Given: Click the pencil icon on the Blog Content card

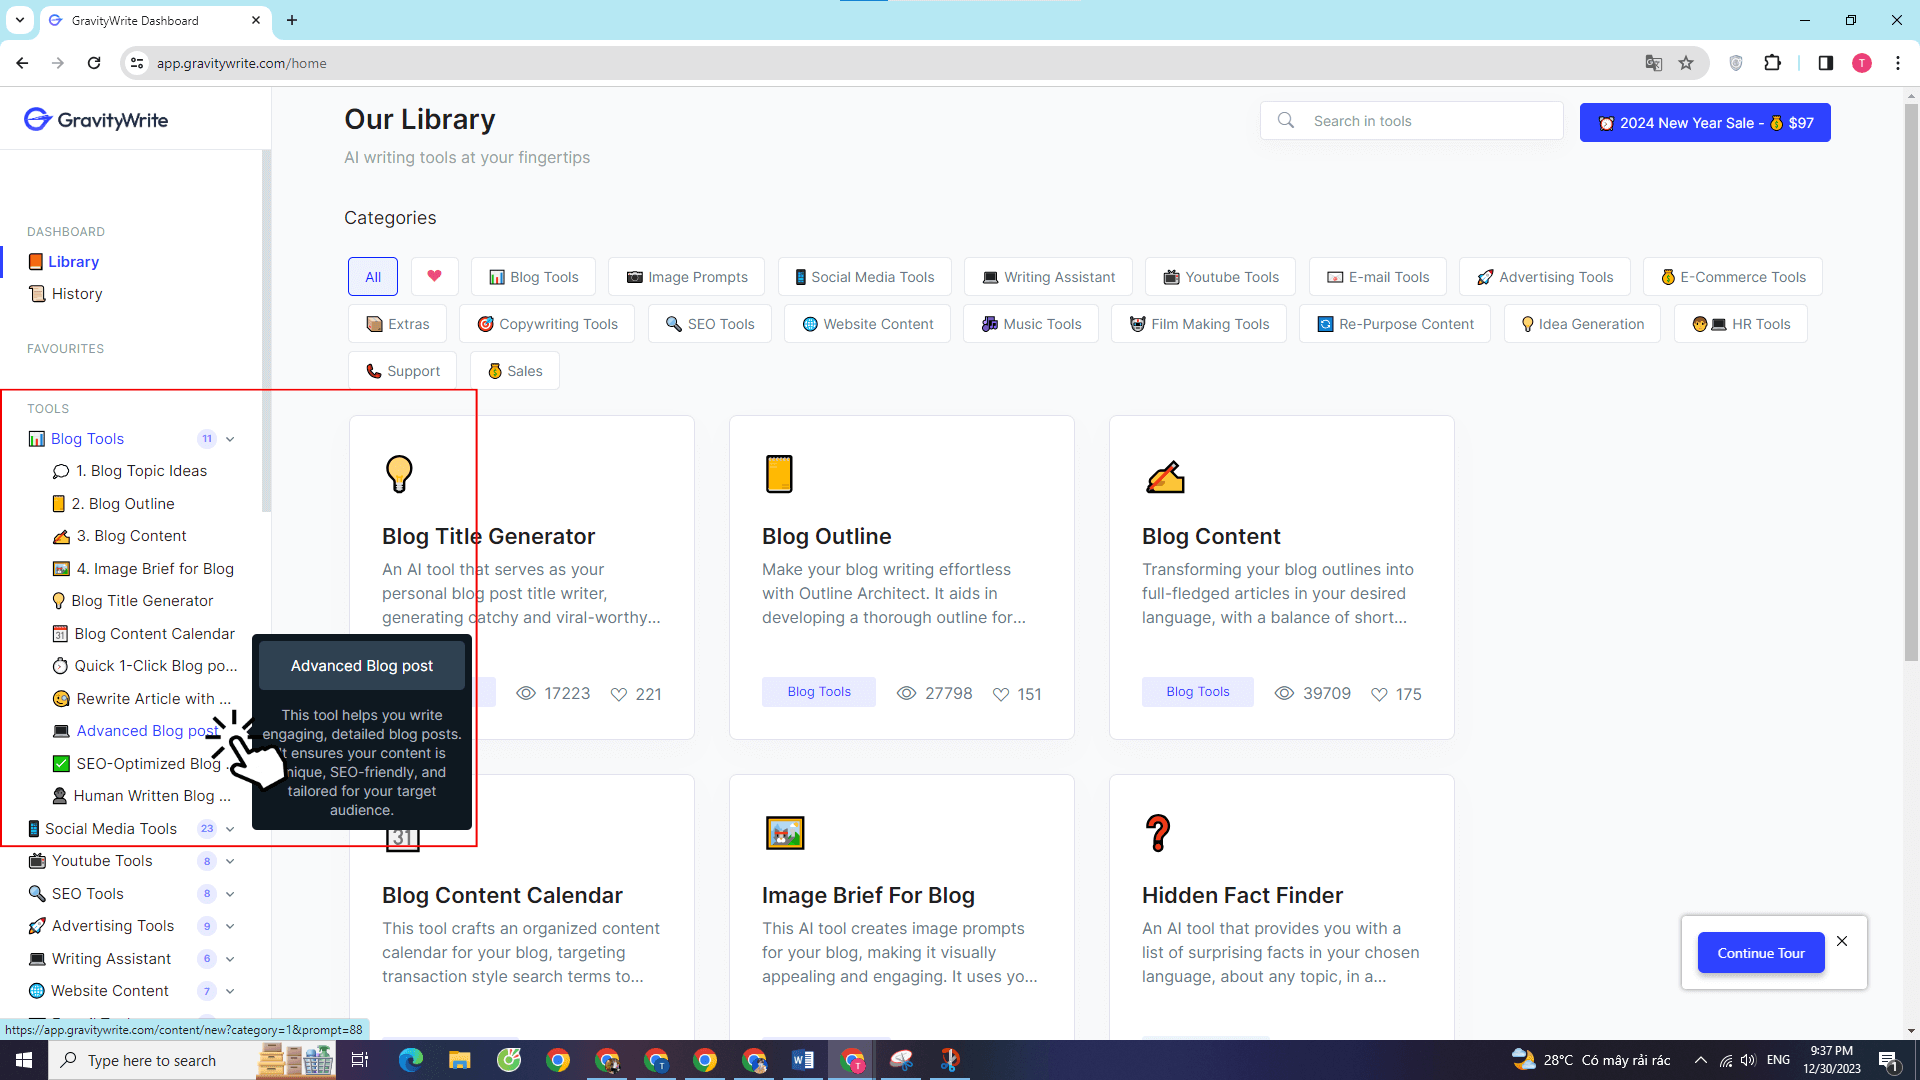Looking at the screenshot, I should [x=1166, y=477].
